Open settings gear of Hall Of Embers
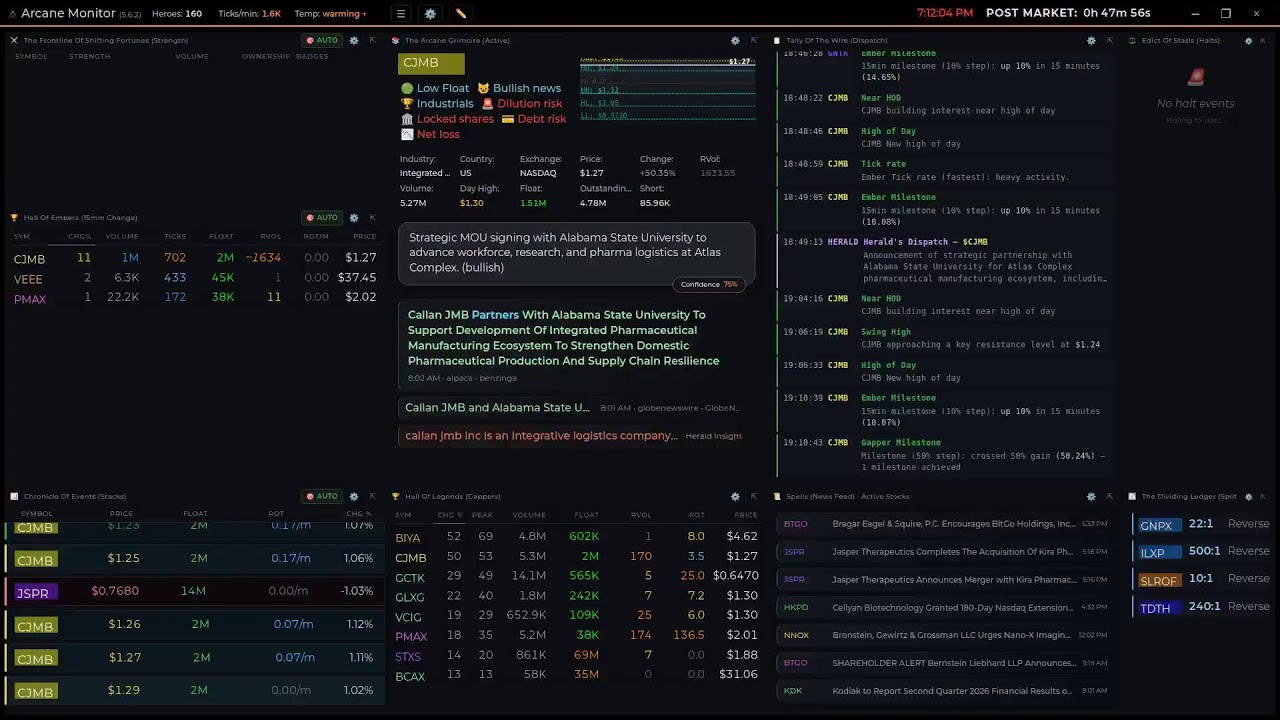The height and width of the screenshot is (720, 1280). click(353, 217)
